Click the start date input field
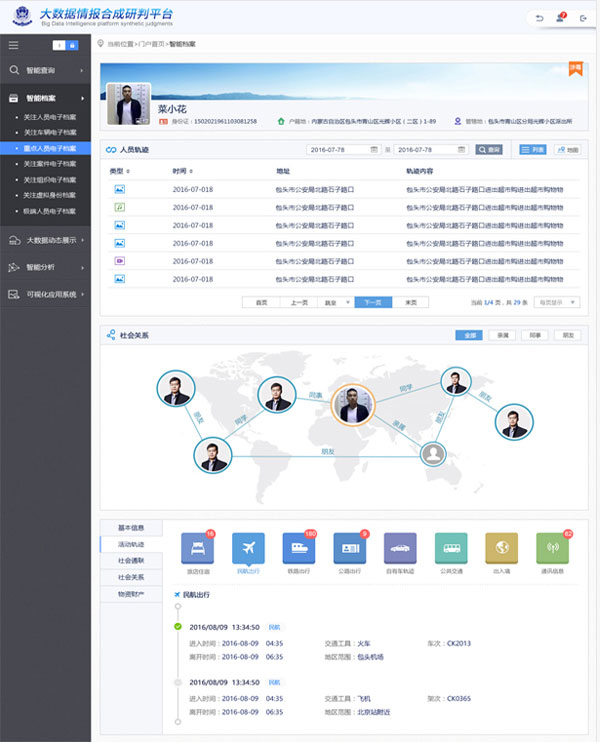 [340, 150]
